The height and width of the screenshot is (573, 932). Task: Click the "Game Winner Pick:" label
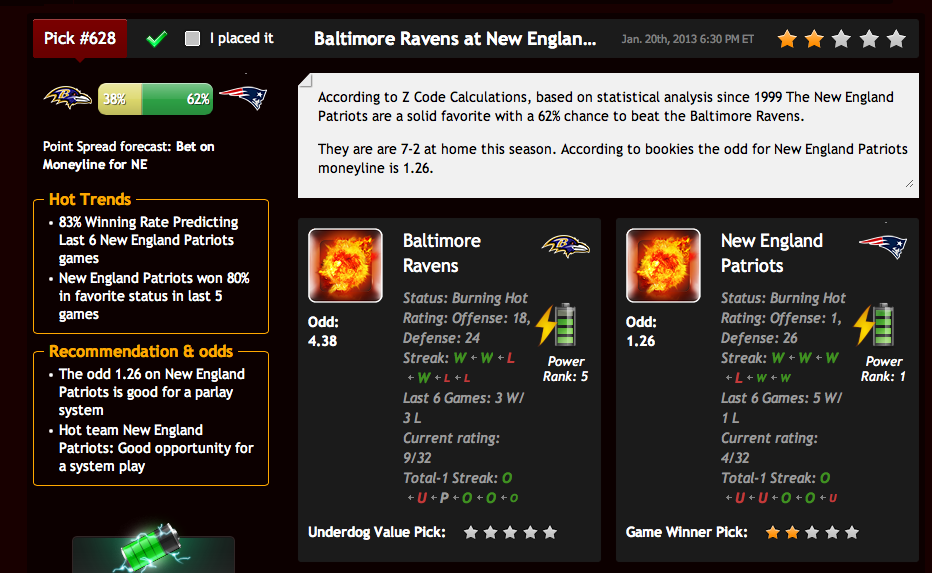[687, 532]
